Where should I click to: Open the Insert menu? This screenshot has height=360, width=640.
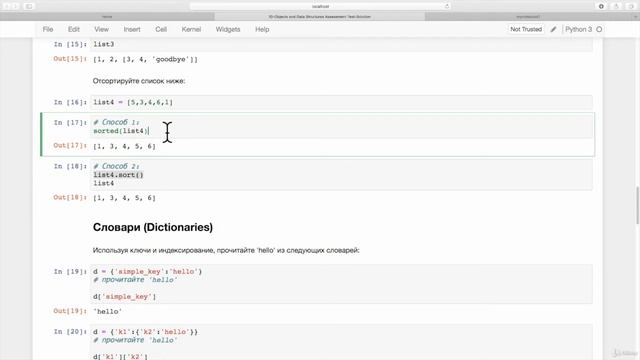(x=132, y=29)
